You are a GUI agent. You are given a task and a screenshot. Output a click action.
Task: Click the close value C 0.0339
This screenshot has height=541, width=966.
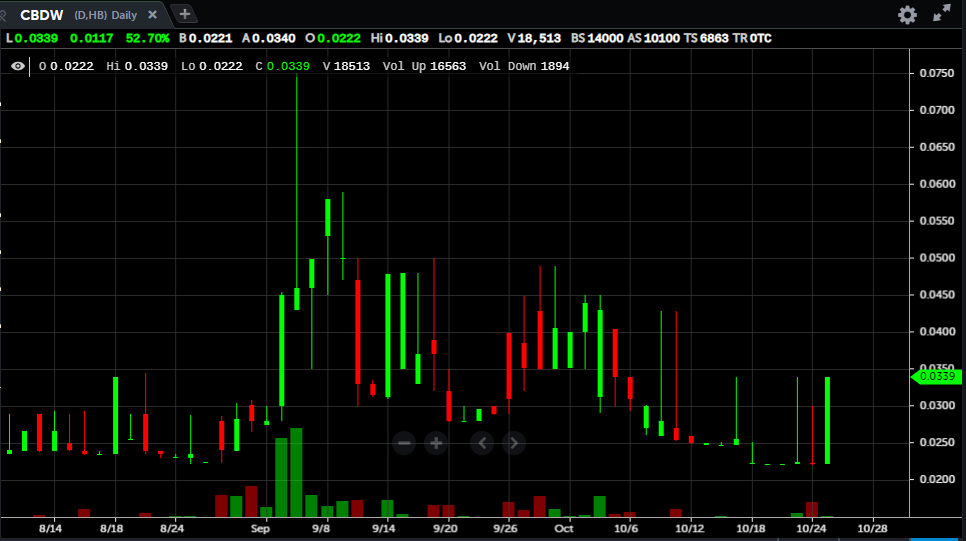click(x=282, y=66)
